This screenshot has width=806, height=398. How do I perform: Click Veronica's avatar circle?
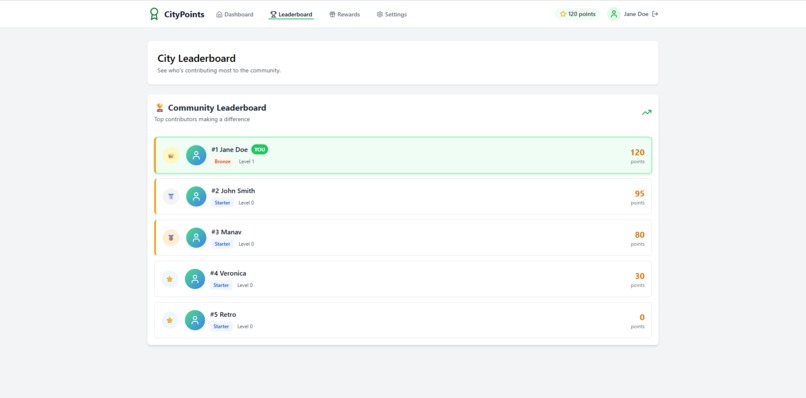pyautogui.click(x=195, y=279)
